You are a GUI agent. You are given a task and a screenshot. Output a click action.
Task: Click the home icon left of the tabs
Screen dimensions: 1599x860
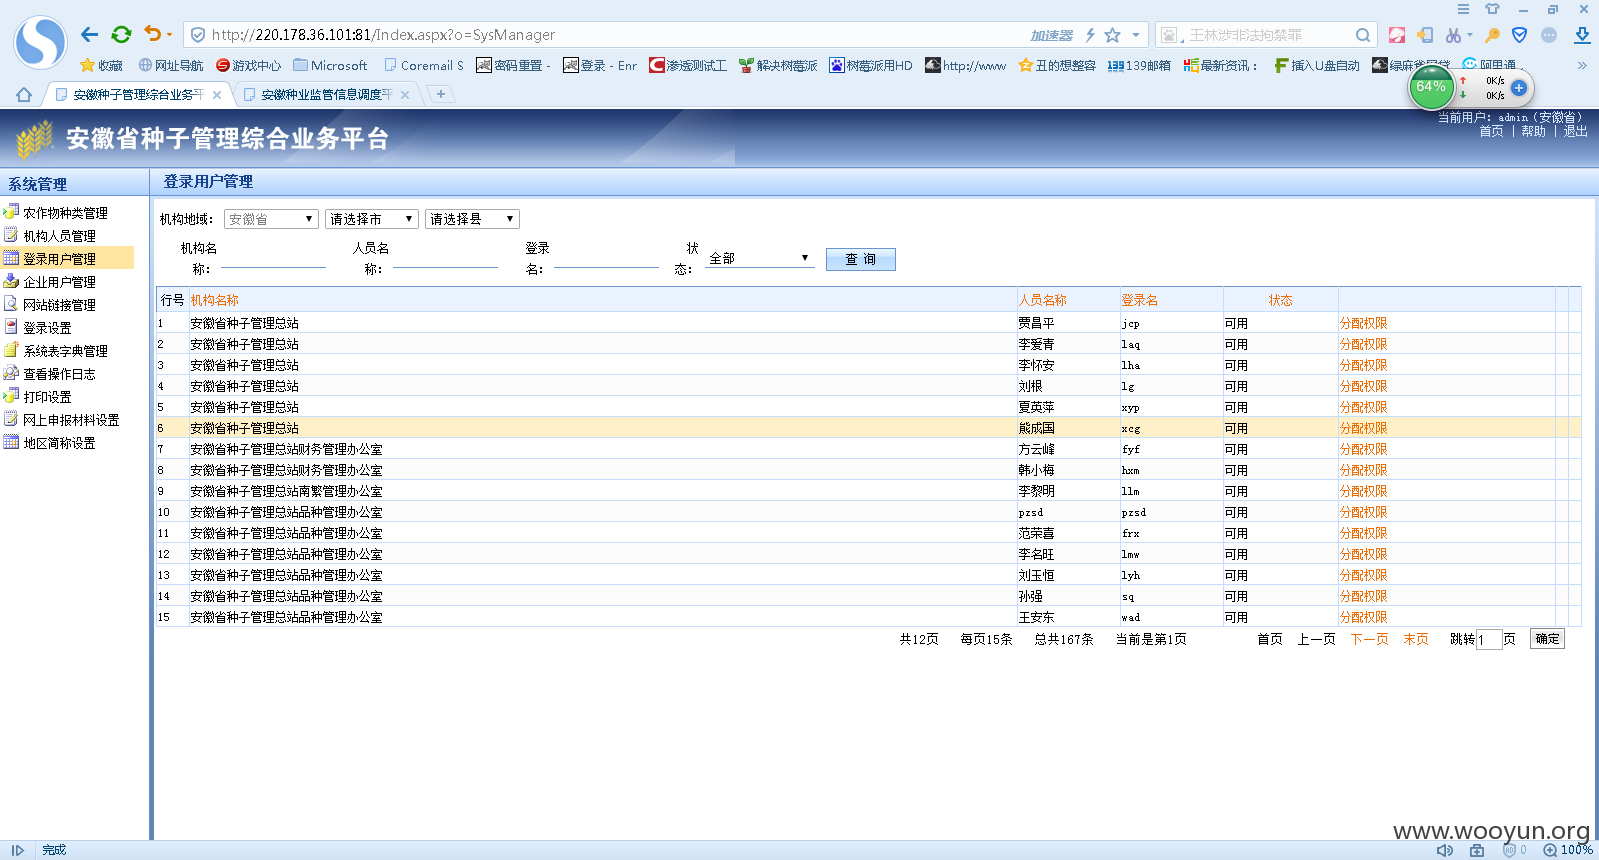[24, 95]
